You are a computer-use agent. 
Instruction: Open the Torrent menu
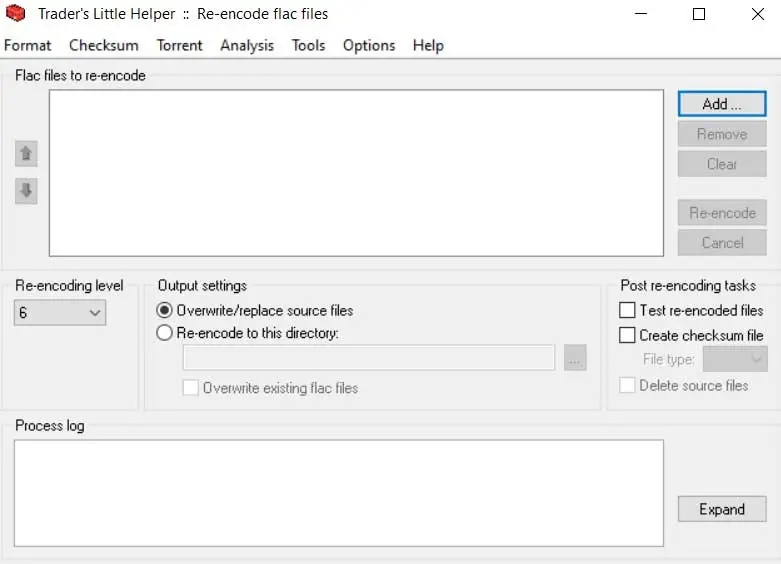(x=179, y=45)
